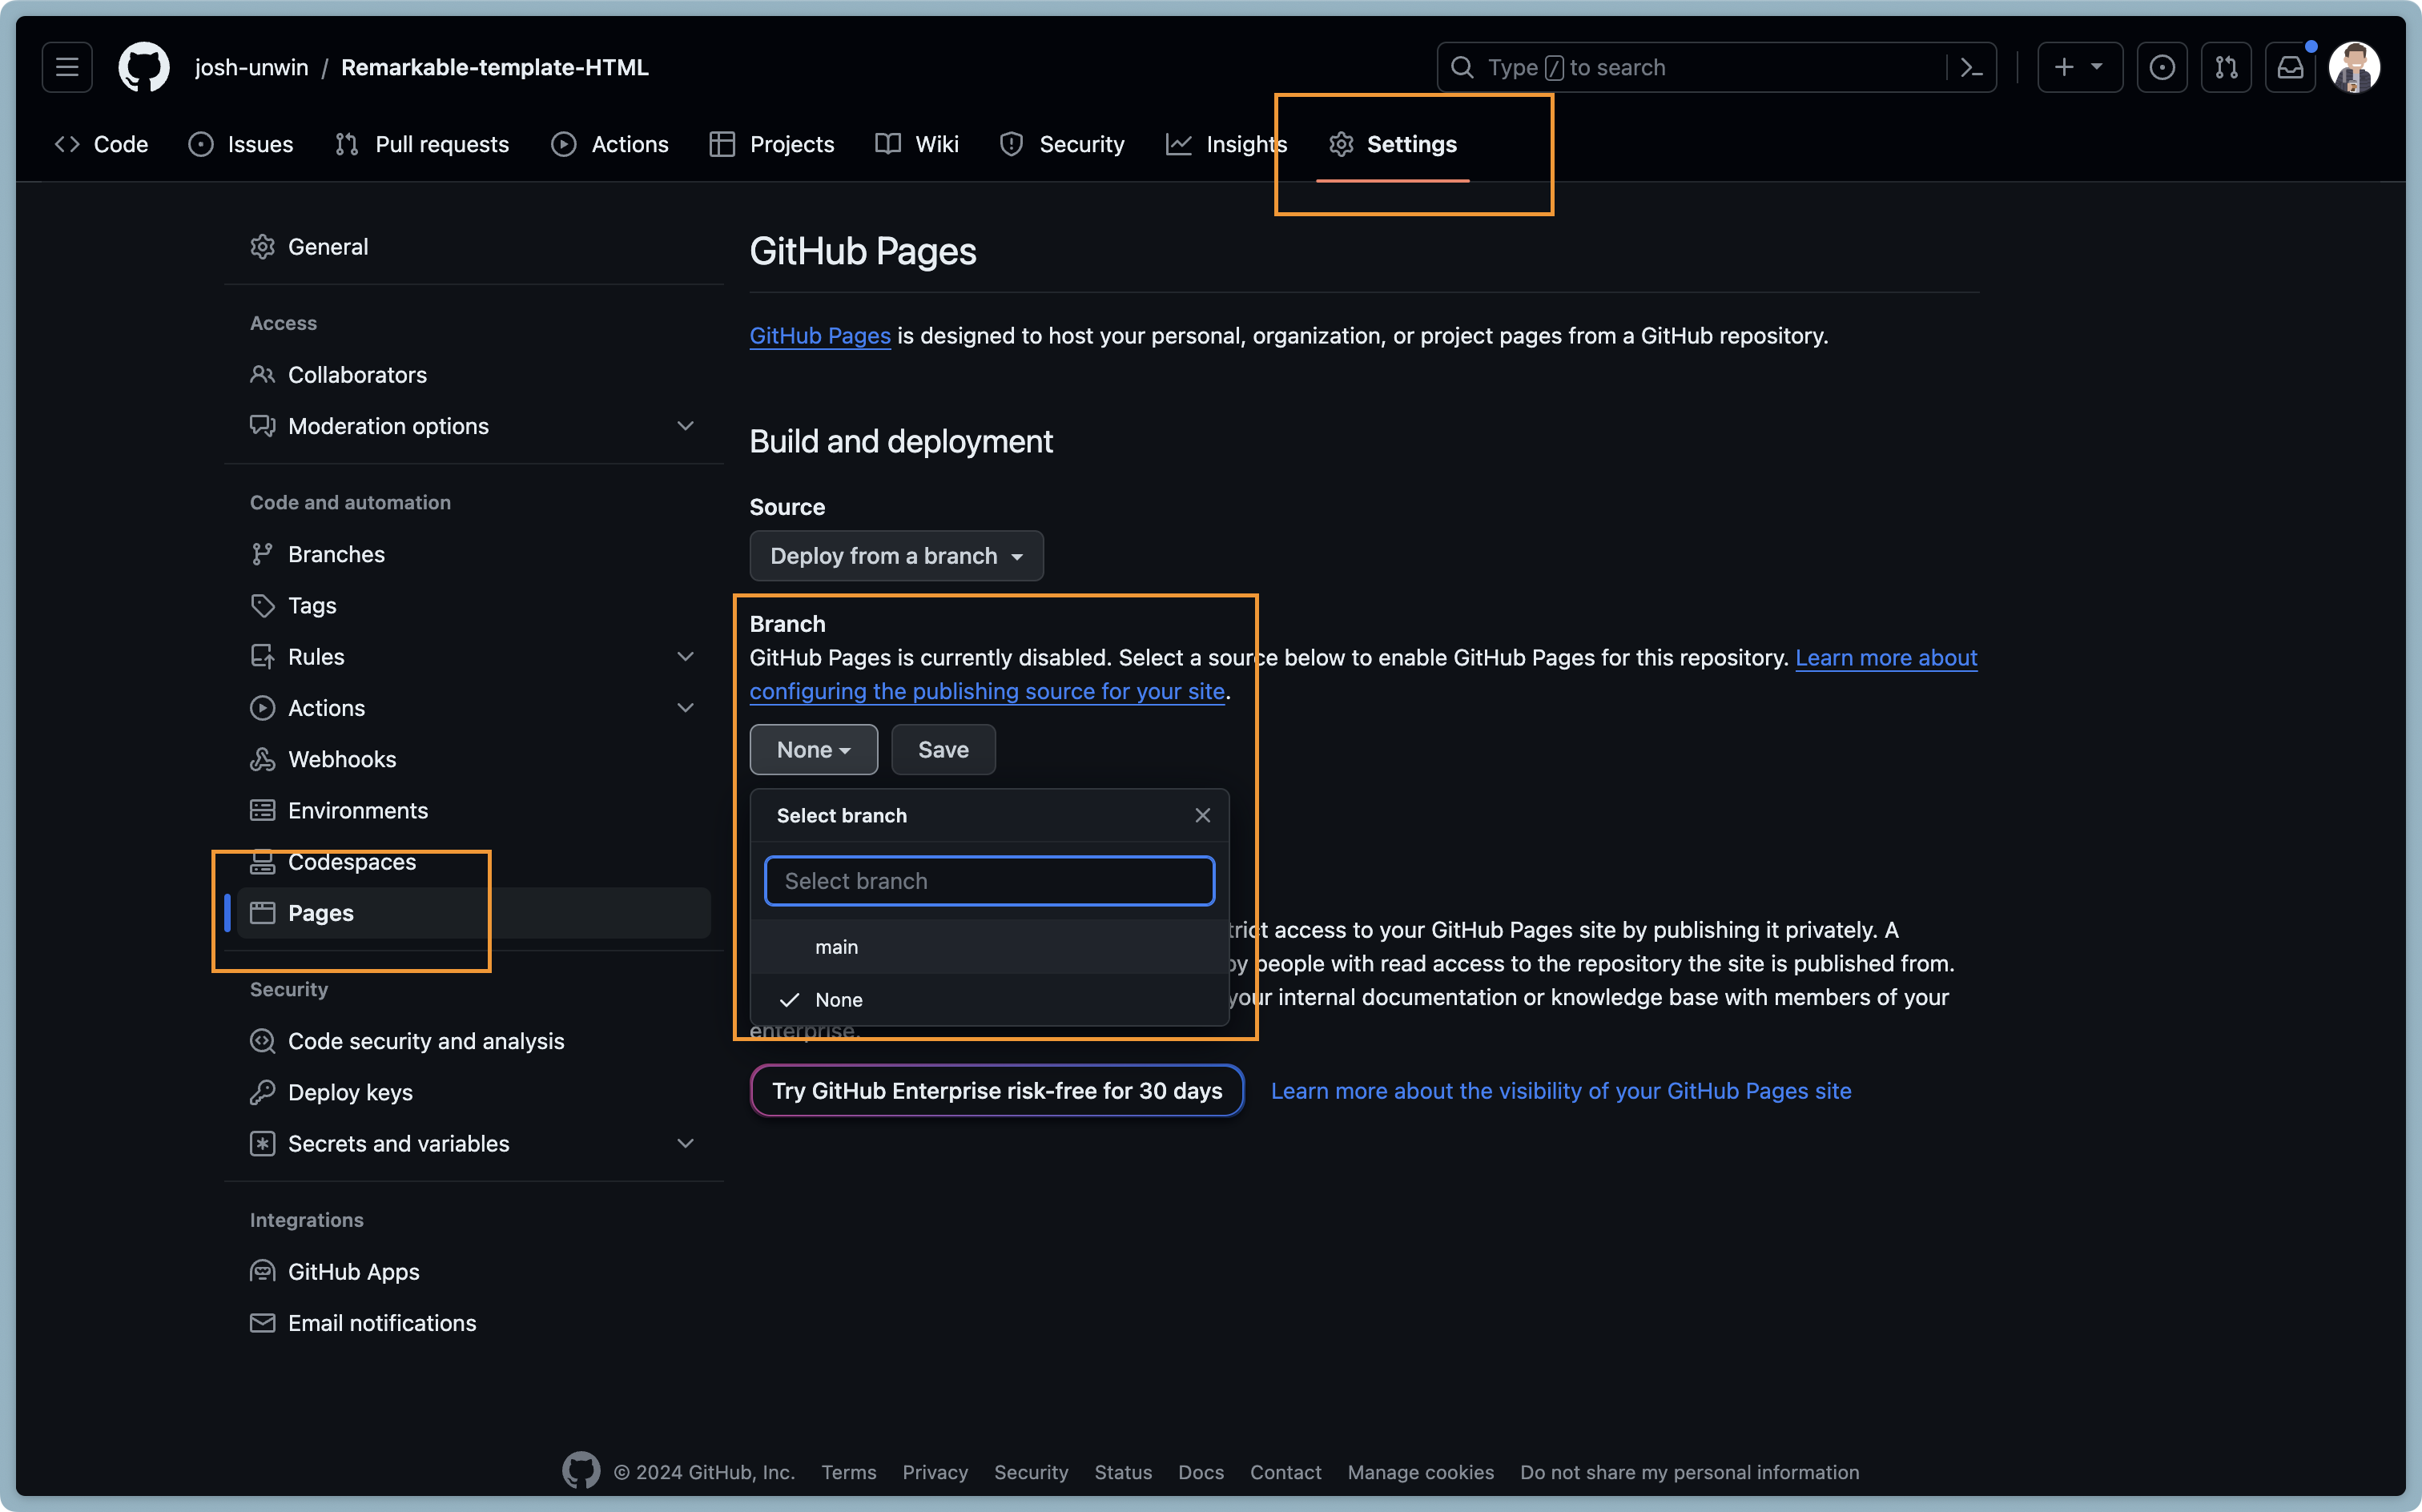Close the Select branch popup
Image resolution: width=2422 pixels, height=1512 pixels.
(1202, 815)
